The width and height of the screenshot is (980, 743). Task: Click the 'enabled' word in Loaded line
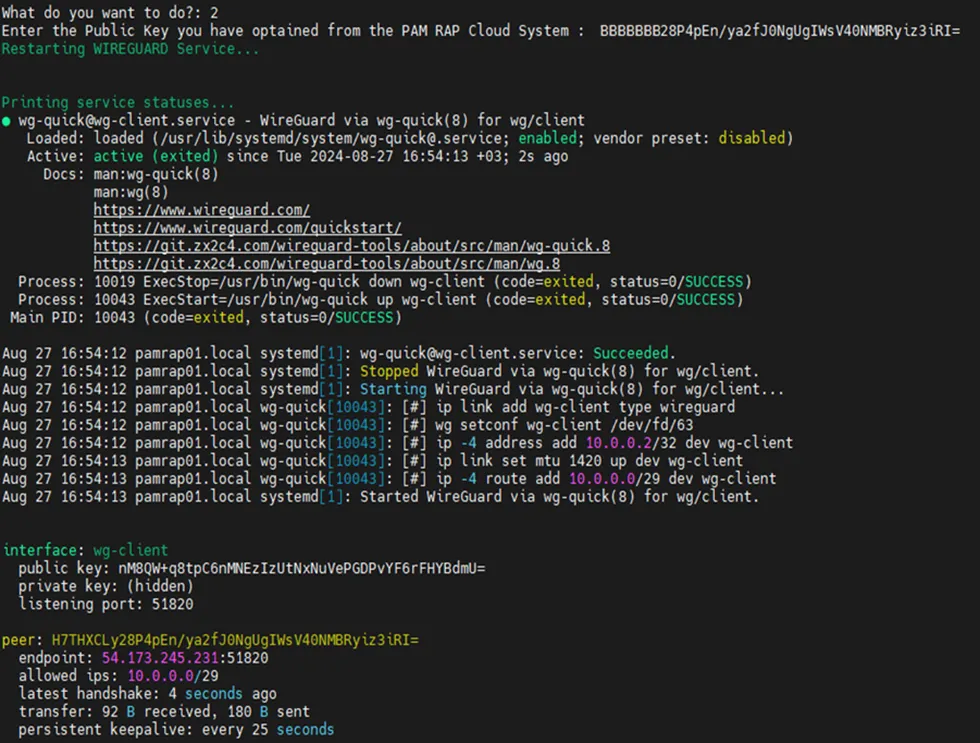[548, 138]
